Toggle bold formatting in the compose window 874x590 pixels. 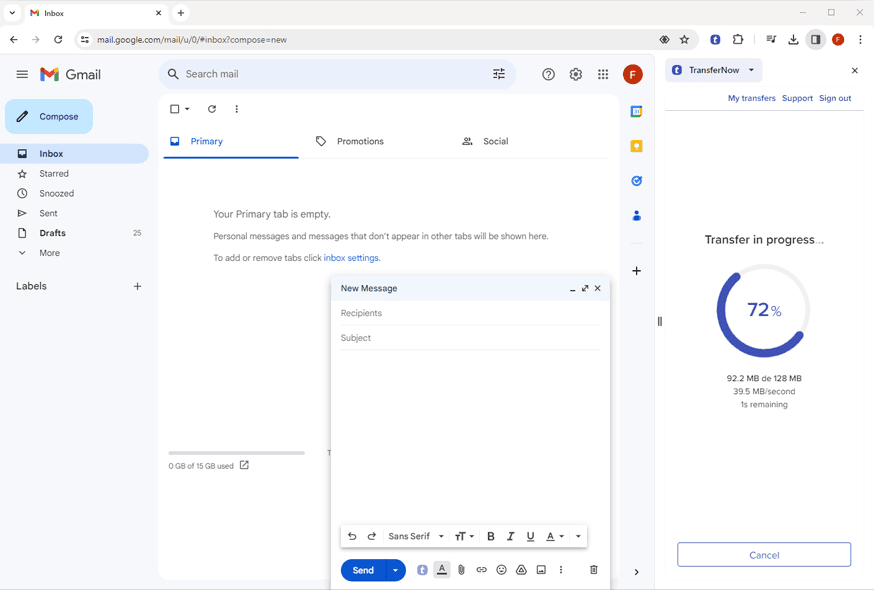point(490,536)
